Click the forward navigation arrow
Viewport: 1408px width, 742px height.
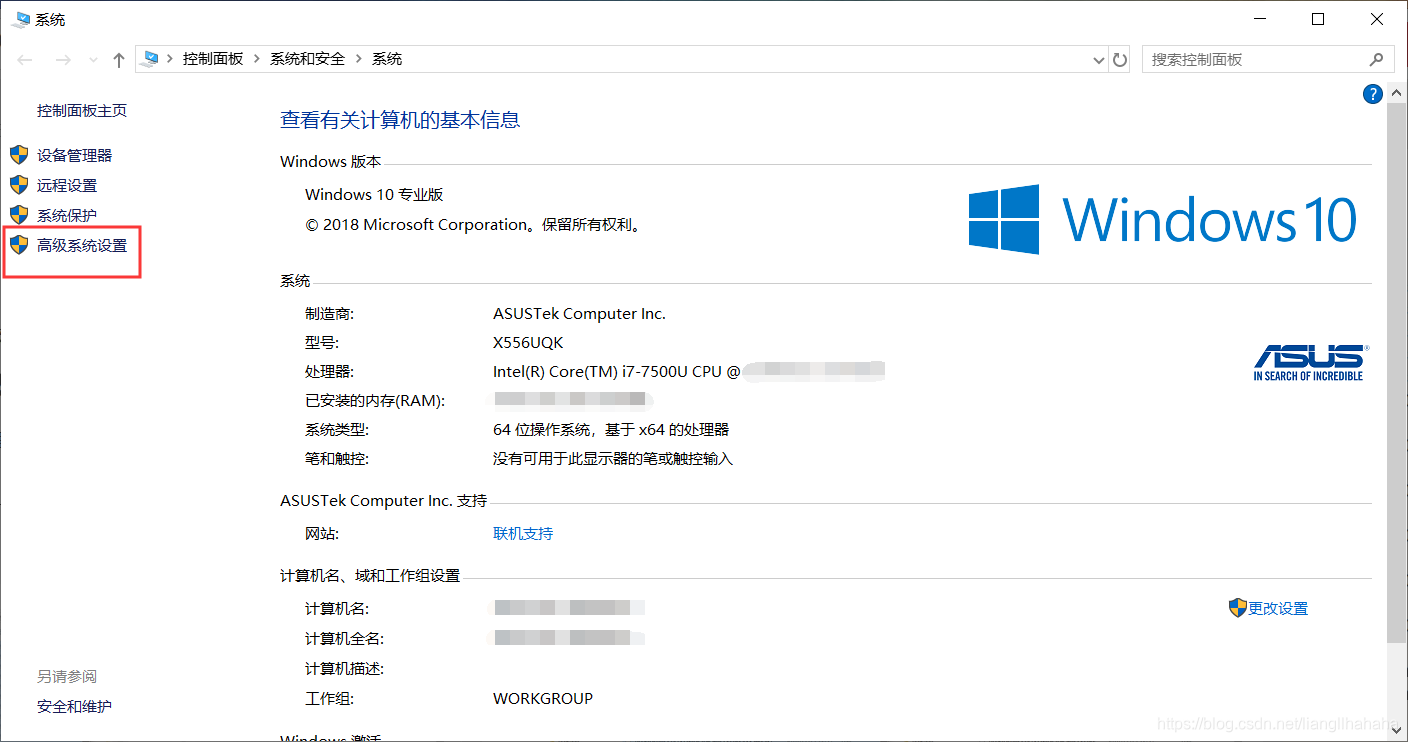click(x=63, y=60)
